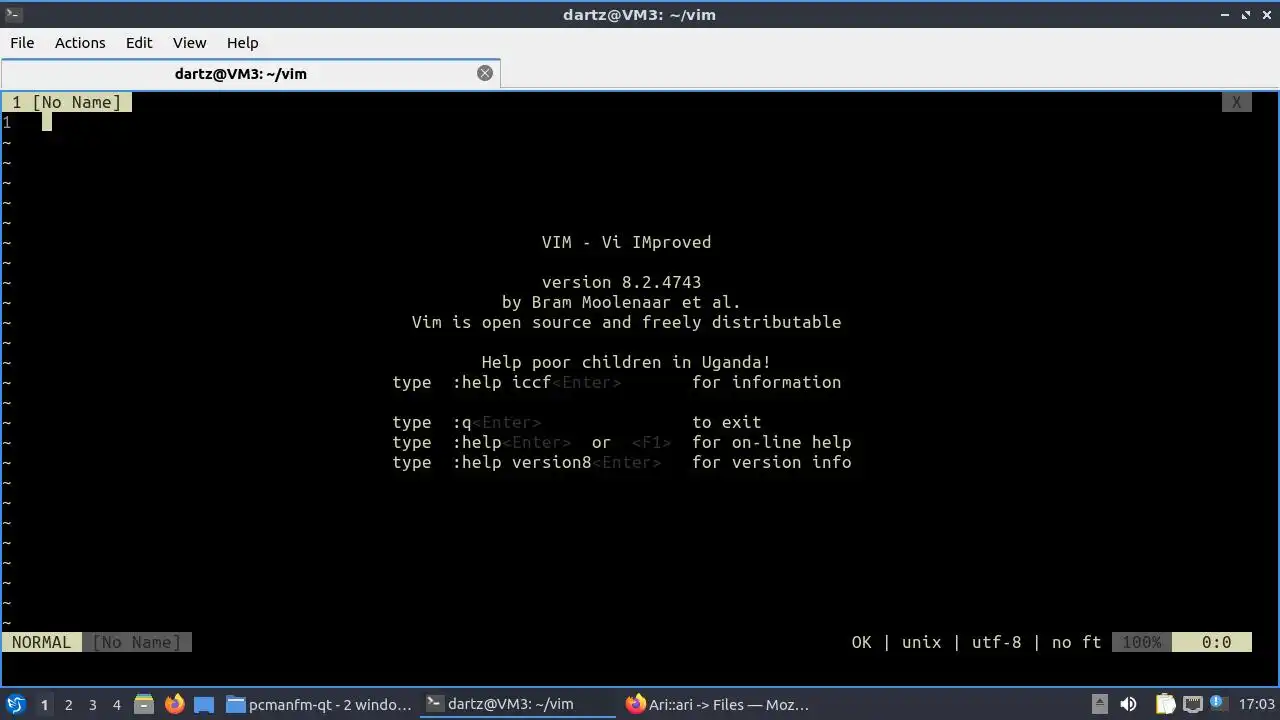Close the terminal window
The width and height of the screenshot is (1280, 720).
point(1266,15)
